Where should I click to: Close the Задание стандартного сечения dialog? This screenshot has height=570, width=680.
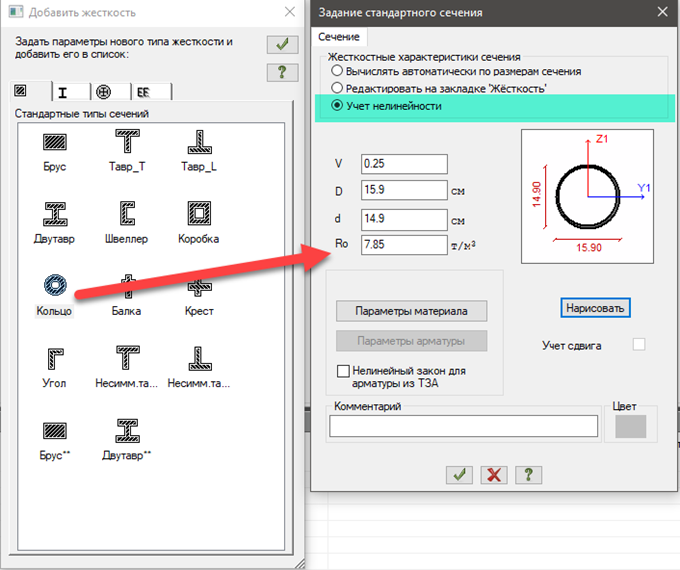[x=662, y=12]
